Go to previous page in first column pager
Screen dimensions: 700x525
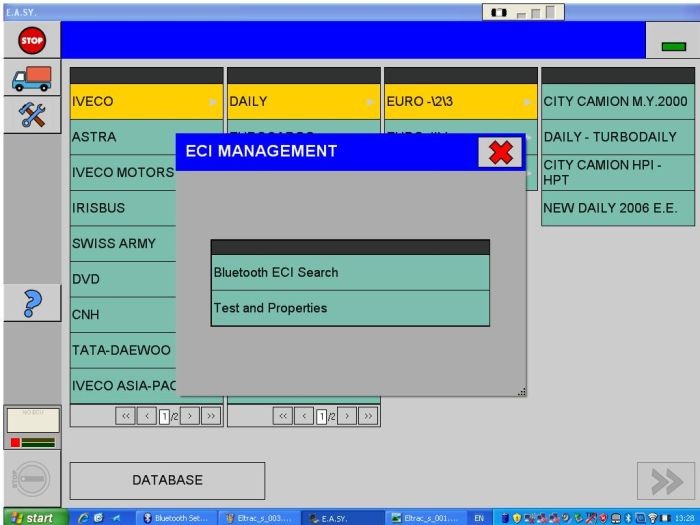pyautogui.click(x=147, y=416)
